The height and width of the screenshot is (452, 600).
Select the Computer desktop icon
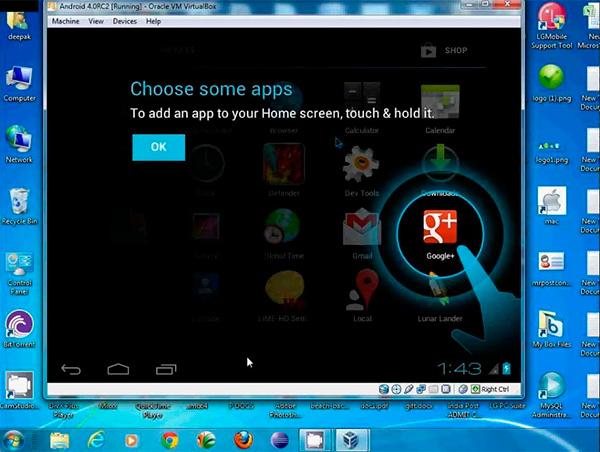click(x=19, y=84)
